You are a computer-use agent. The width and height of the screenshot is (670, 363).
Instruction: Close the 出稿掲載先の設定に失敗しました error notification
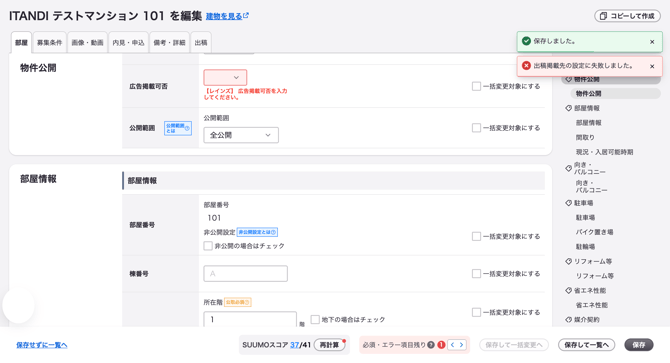coord(652,66)
